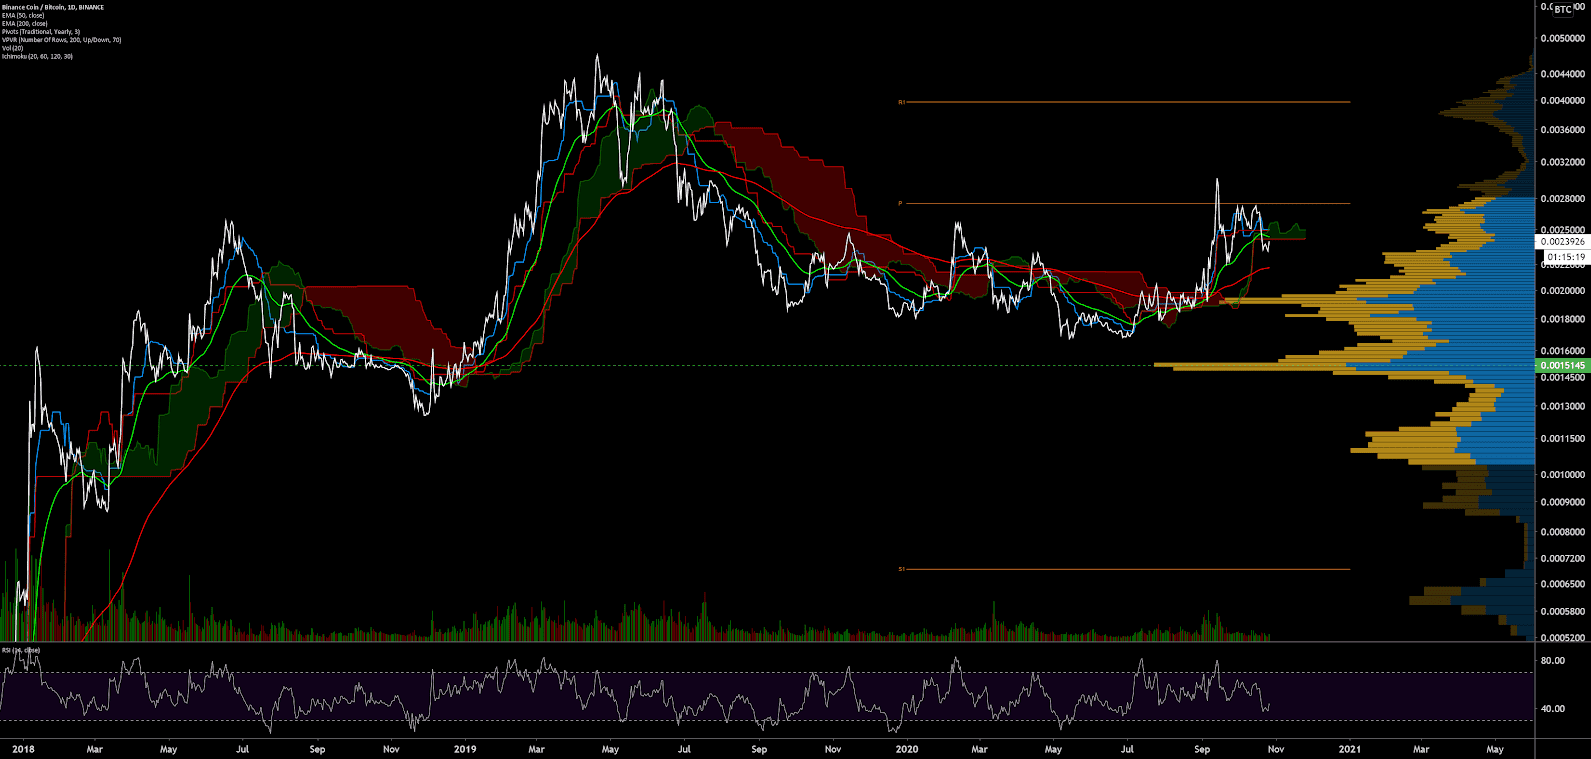Viewport: 1591px width, 759px height.
Task: Select the Vol (20) indicator legend
Action: (x=12, y=48)
